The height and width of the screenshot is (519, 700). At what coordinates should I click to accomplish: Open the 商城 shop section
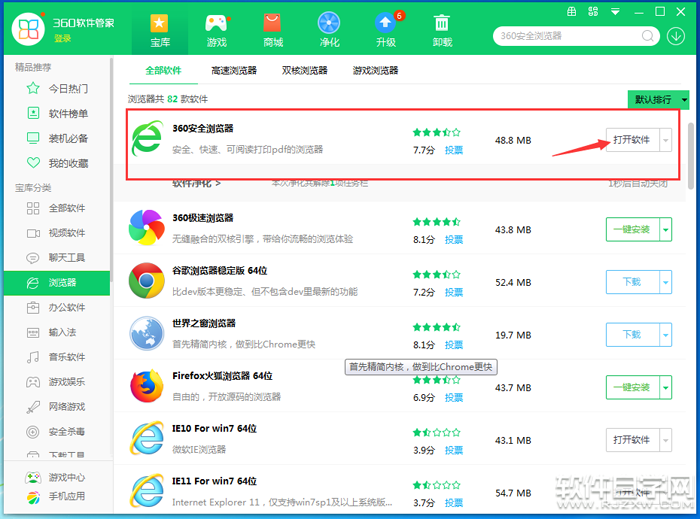pos(273,30)
